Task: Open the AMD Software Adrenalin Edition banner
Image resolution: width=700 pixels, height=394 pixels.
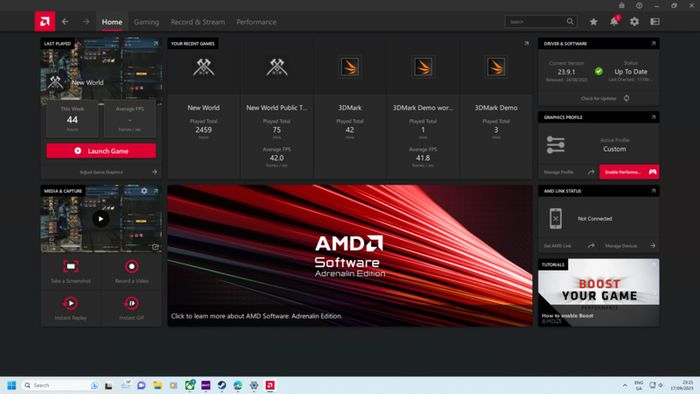Action: coord(350,256)
